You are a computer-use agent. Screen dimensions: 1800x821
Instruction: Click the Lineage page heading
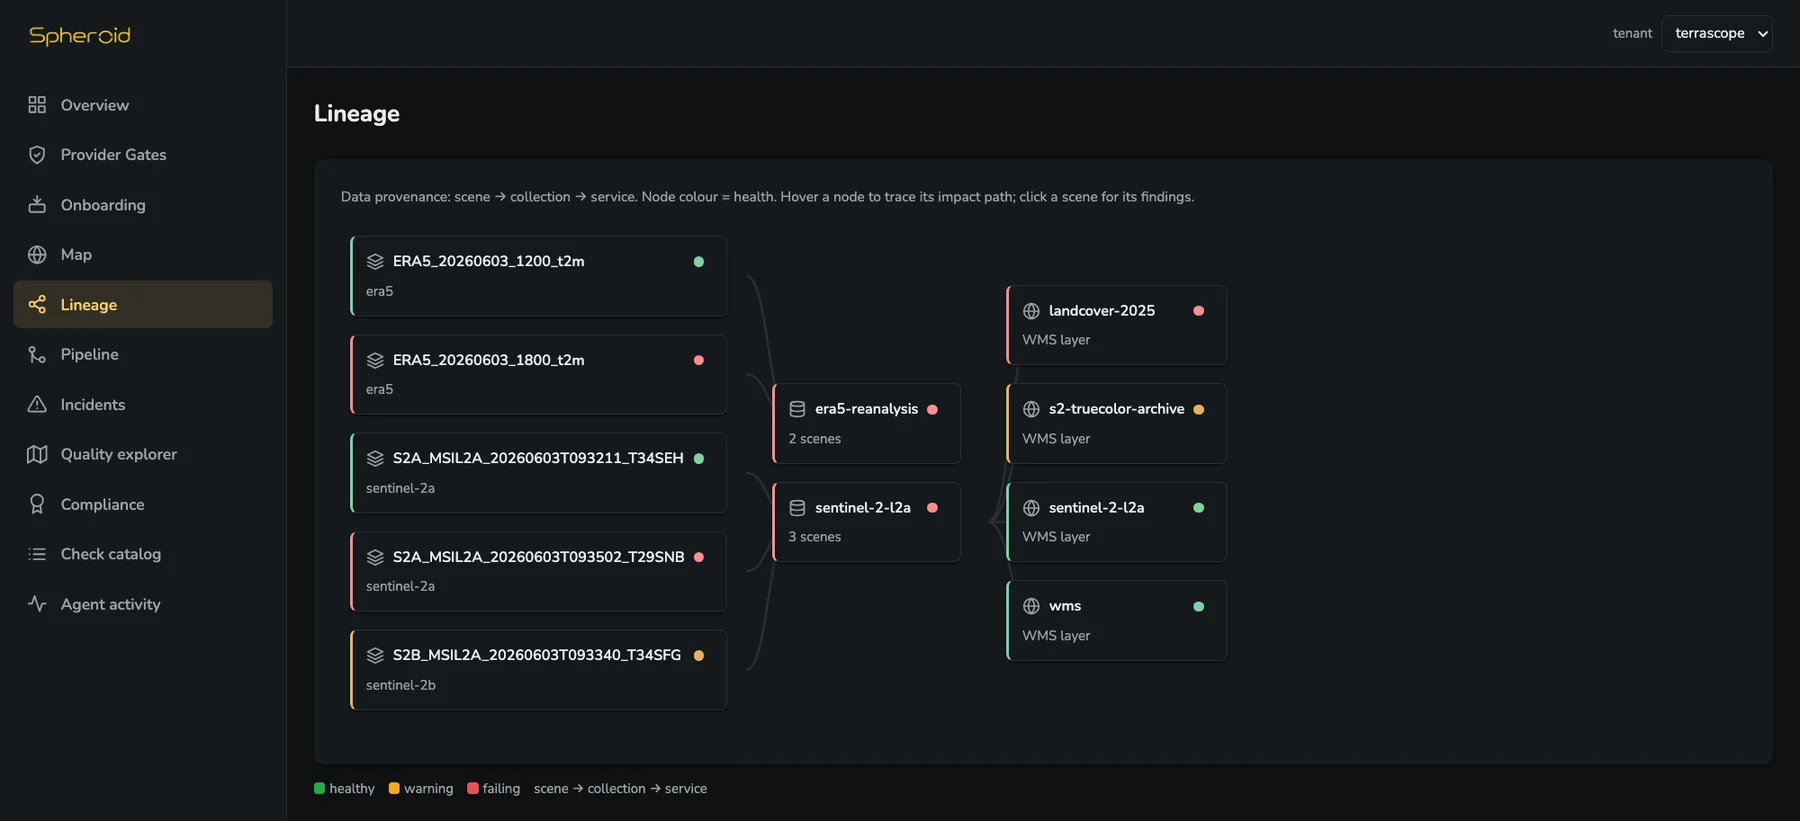357,114
